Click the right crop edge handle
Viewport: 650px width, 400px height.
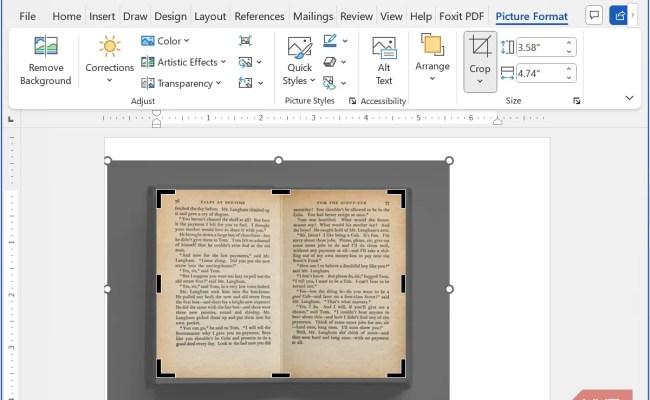[403, 284]
